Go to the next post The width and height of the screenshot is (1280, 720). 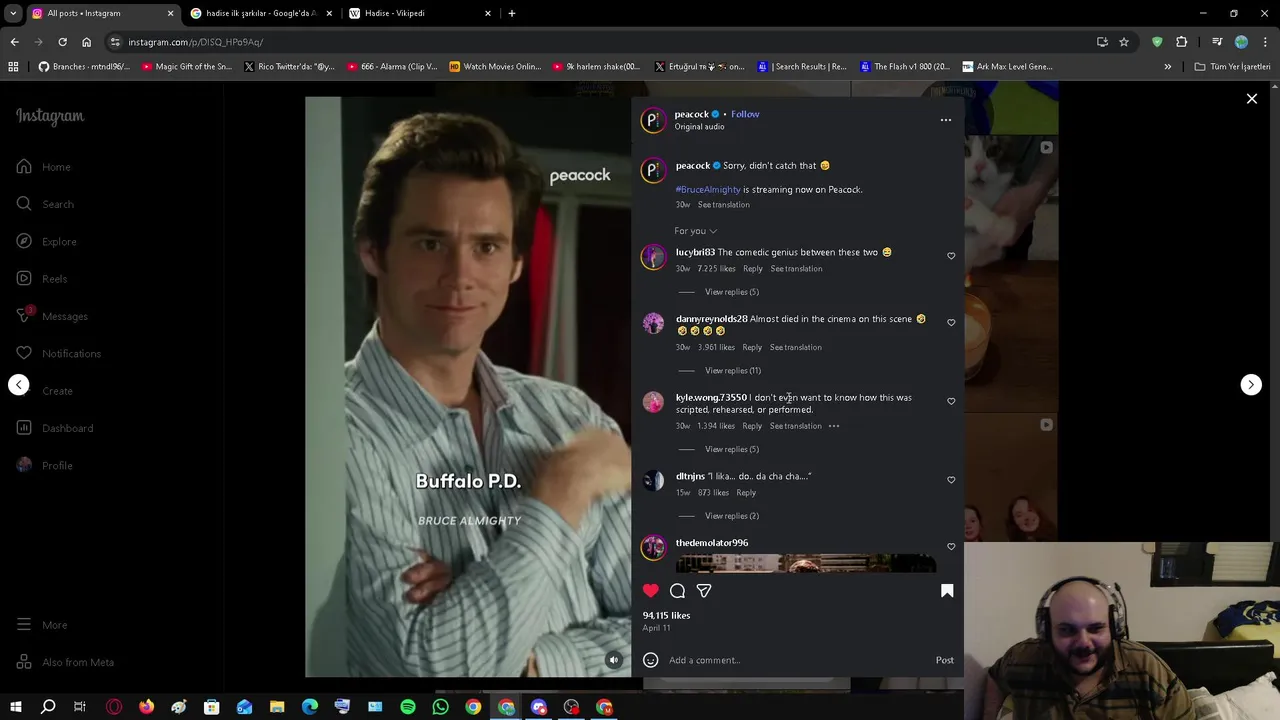(x=1251, y=385)
